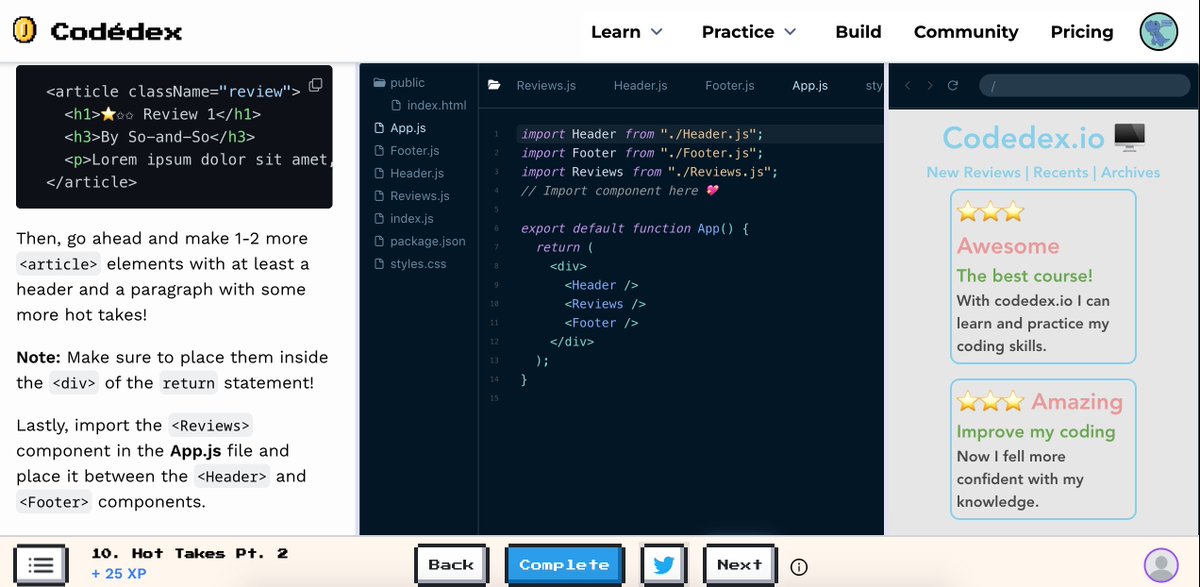Click the info circle icon
Image resolution: width=1200 pixels, height=587 pixels.
click(799, 567)
